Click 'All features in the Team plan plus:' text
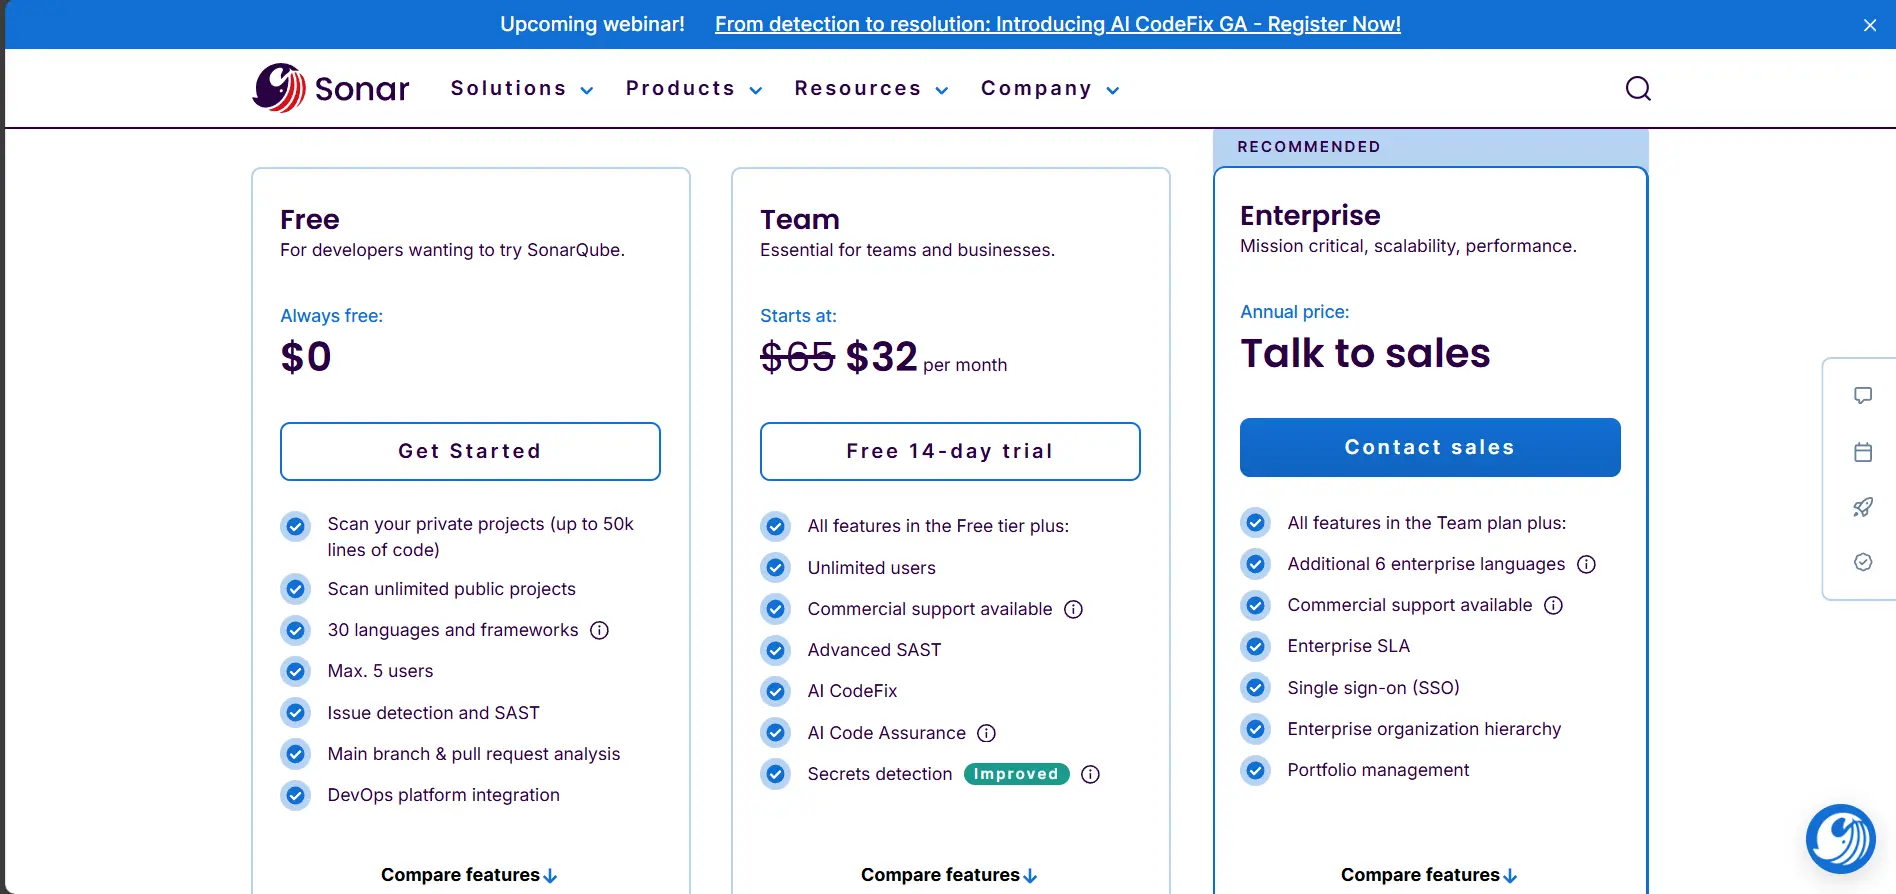Image resolution: width=1896 pixels, height=894 pixels. pos(1427,523)
